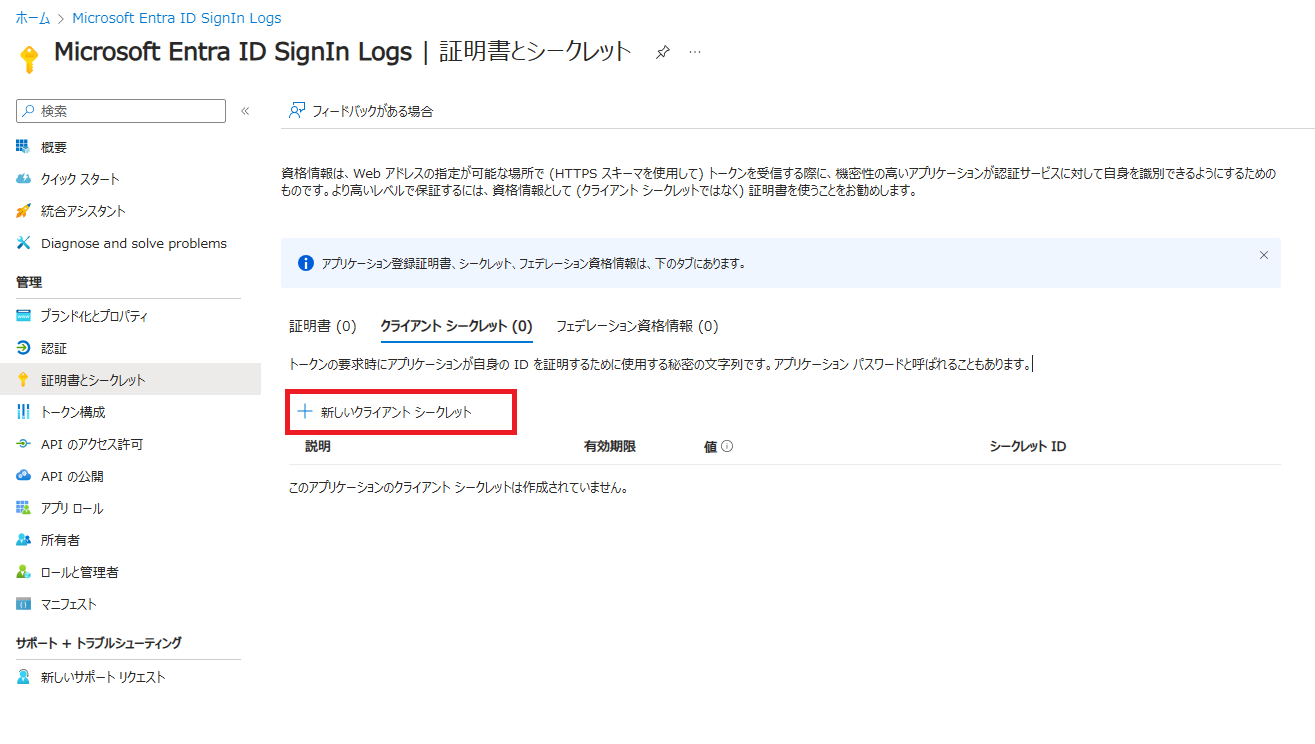Viewport: 1315px width, 744px height.
Task: Click the 認証 icon in sidebar
Action: point(23,348)
